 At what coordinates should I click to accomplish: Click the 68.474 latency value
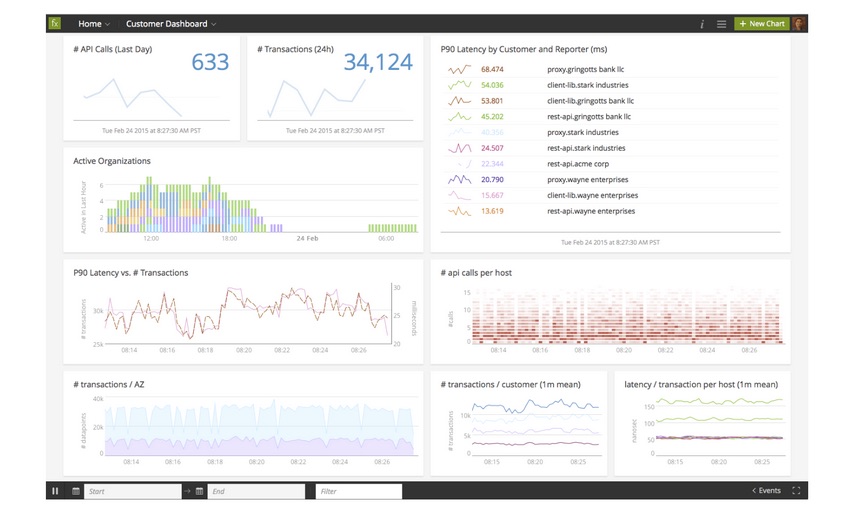click(x=492, y=69)
